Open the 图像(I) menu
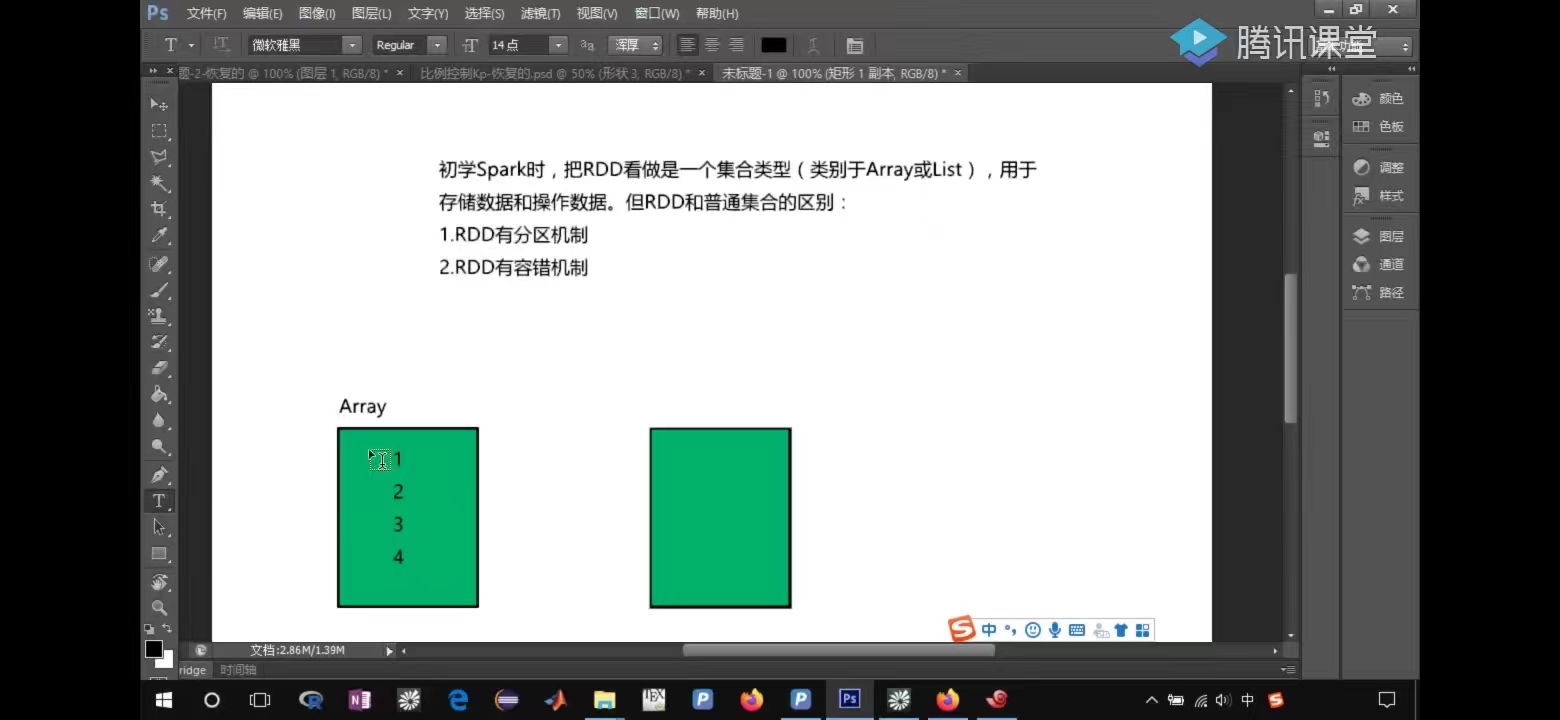The height and width of the screenshot is (720, 1560). pyautogui.click(x=317, y=13)
